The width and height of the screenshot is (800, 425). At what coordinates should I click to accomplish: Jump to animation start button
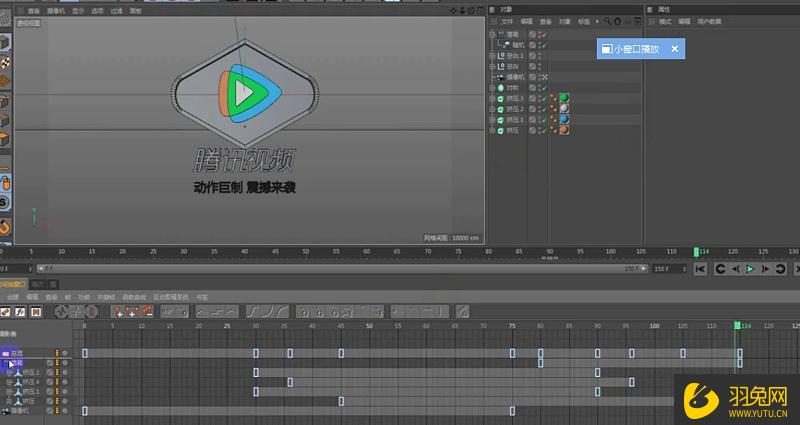(x=700, y=269)
